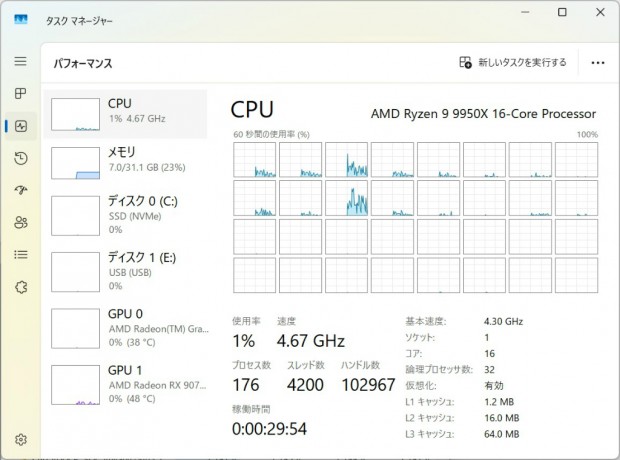This screenshot has height=460, width=620.
Task: Open Task Manager settings gear
Action: coord(20,439)
